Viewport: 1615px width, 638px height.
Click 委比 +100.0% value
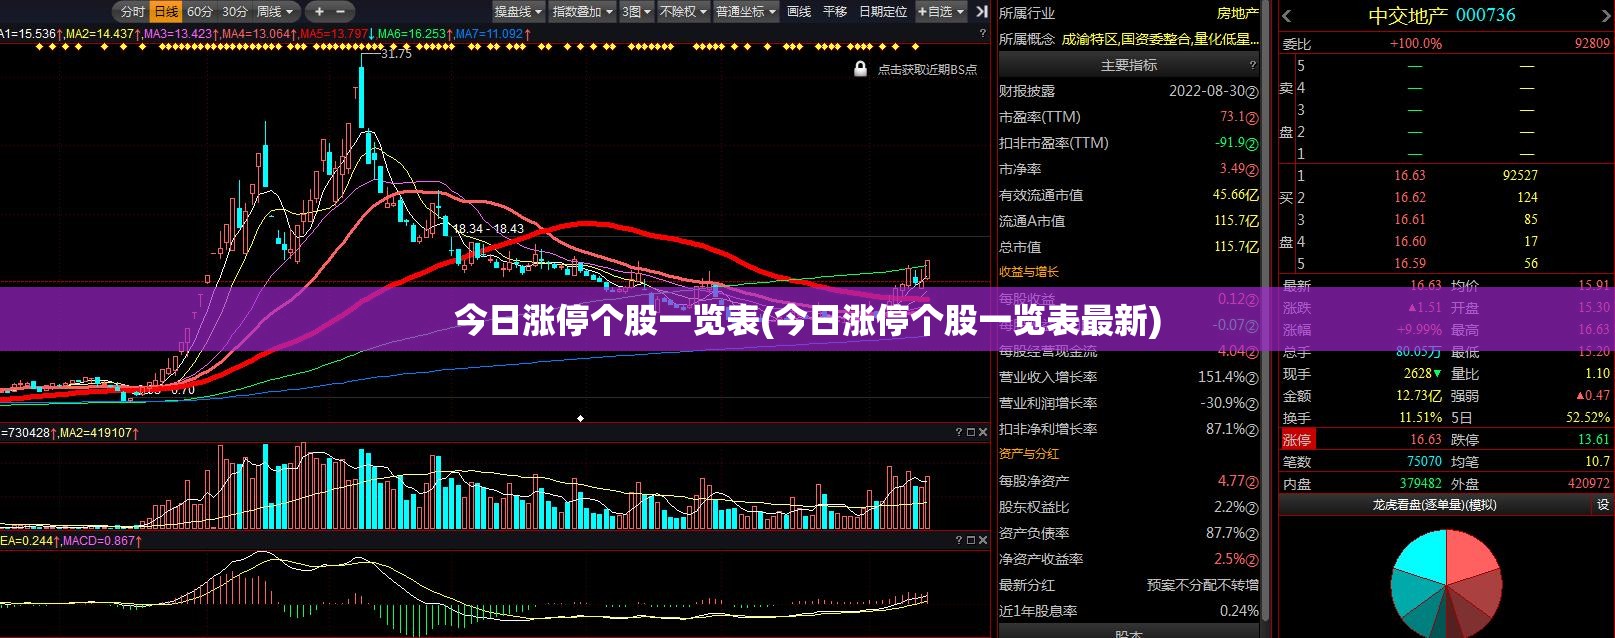tap(1416, 43)
